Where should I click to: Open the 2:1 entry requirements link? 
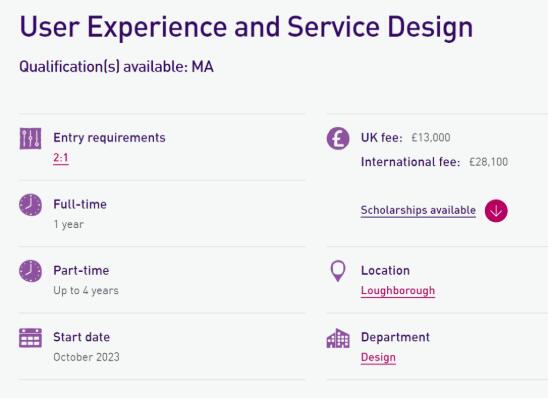[61, 158]
